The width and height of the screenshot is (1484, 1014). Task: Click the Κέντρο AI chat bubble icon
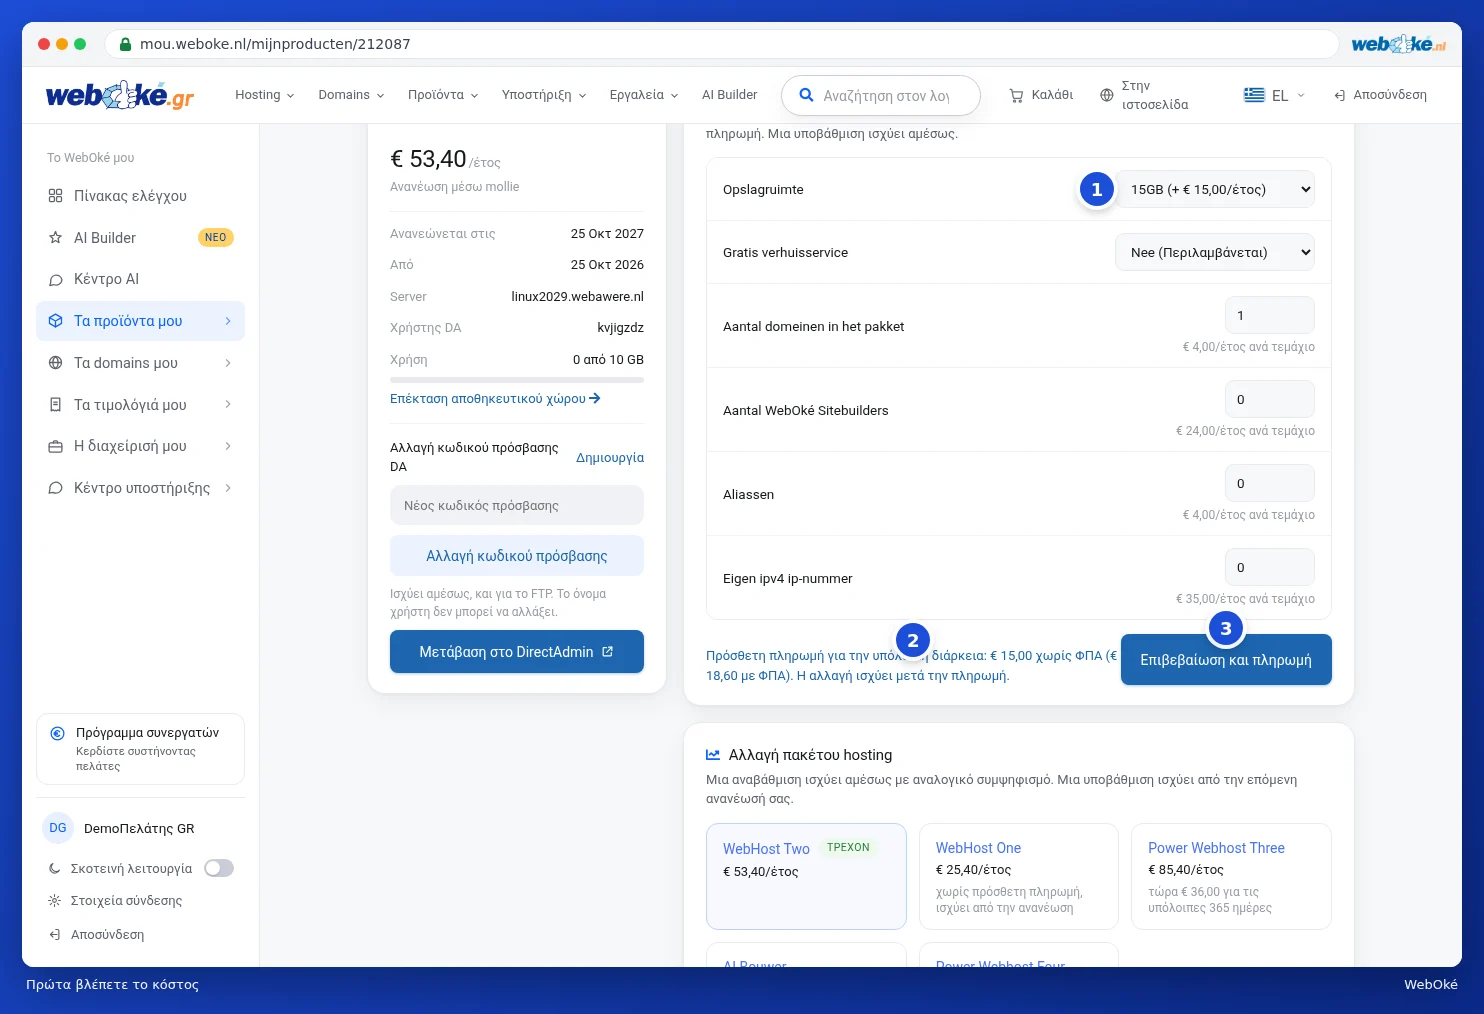pyautogui.click(x=55, y=280)
